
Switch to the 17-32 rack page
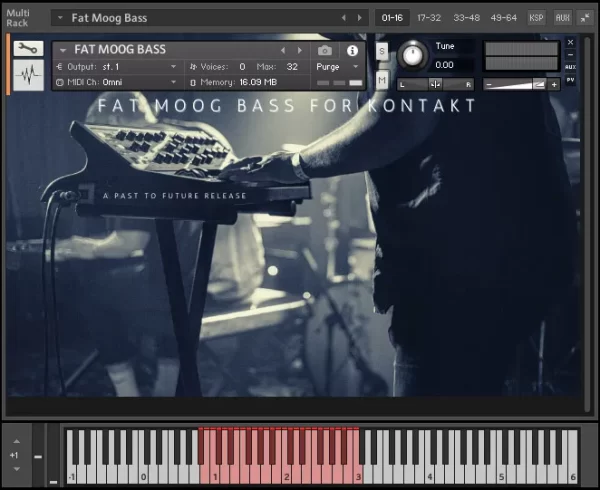pos(429,18)
